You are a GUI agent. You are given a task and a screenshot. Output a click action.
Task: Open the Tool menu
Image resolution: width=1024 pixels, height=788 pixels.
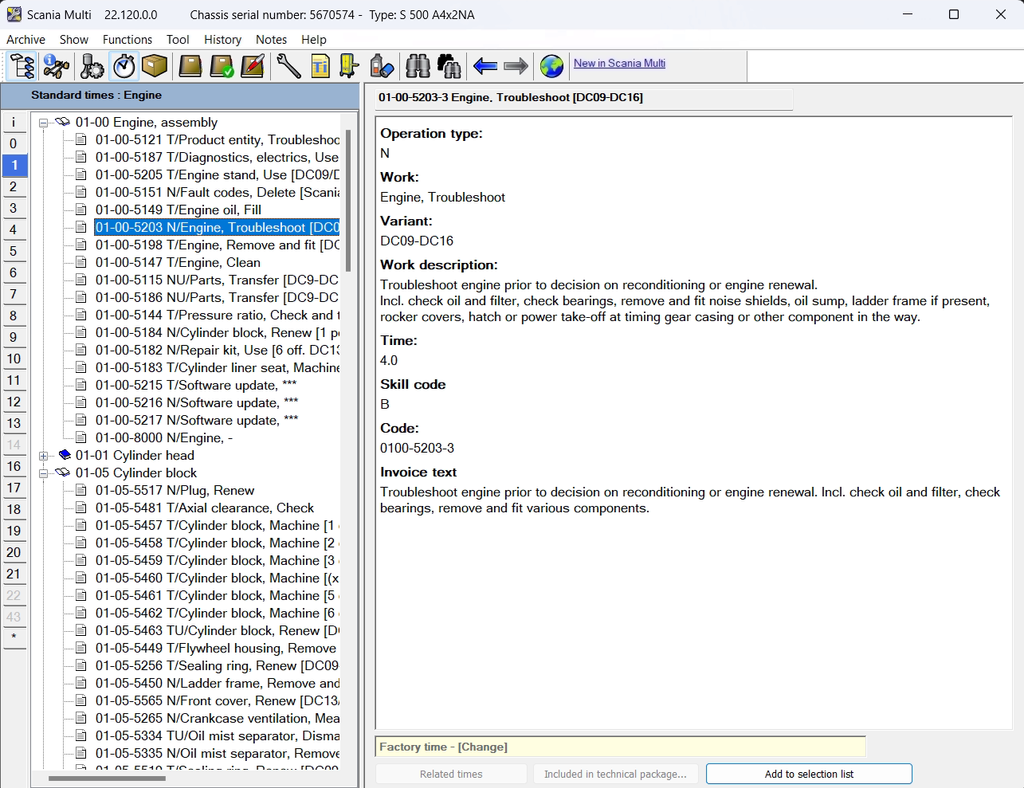point(178,40)
